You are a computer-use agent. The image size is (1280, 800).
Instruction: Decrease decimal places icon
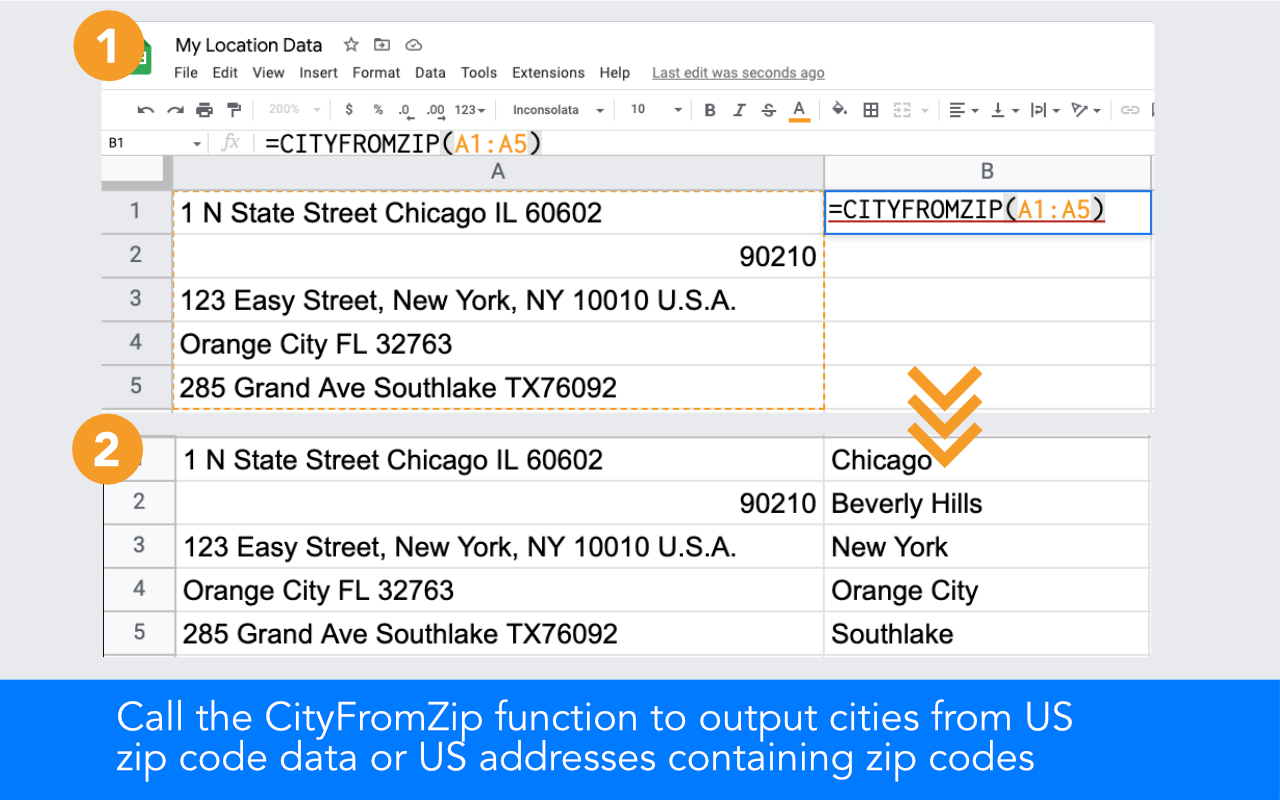pyautogui.click(x=405, y=110)
